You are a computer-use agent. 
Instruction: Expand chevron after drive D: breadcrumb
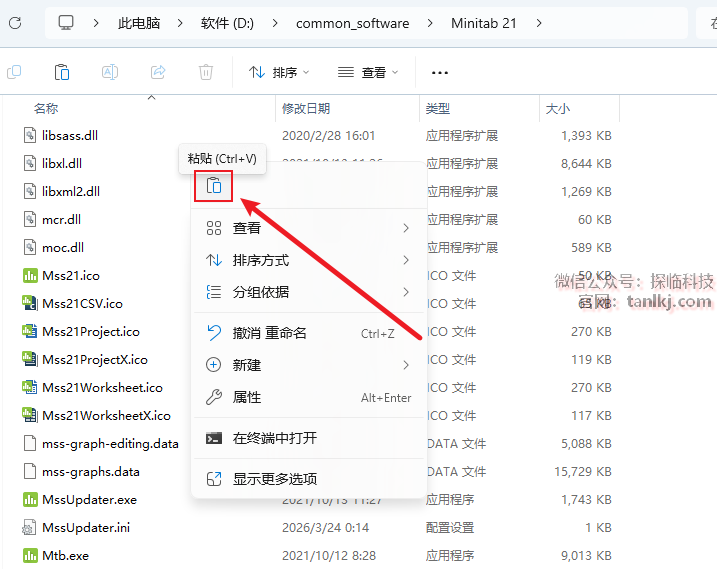click(274, 23)
